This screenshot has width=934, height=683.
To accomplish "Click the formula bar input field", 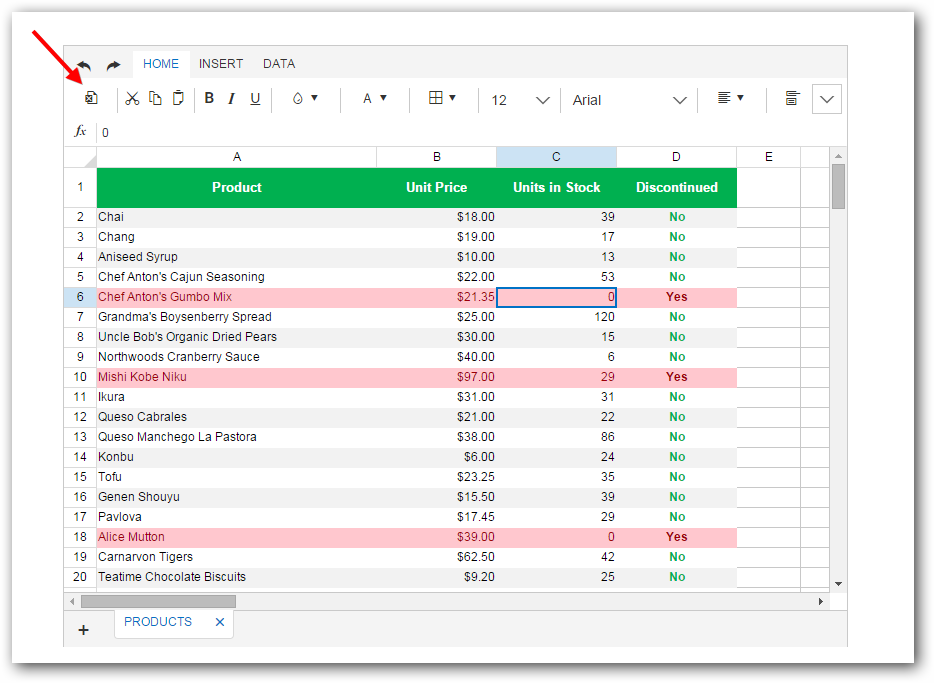I will (460, 132).
